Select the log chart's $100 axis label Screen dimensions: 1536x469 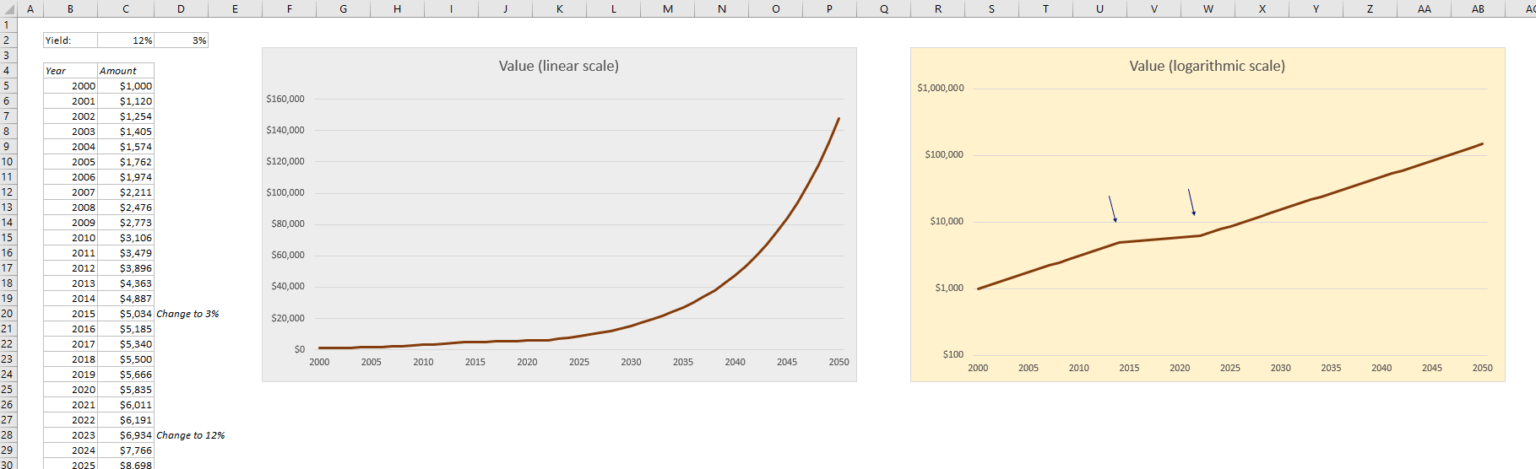[x=951, y=355]
